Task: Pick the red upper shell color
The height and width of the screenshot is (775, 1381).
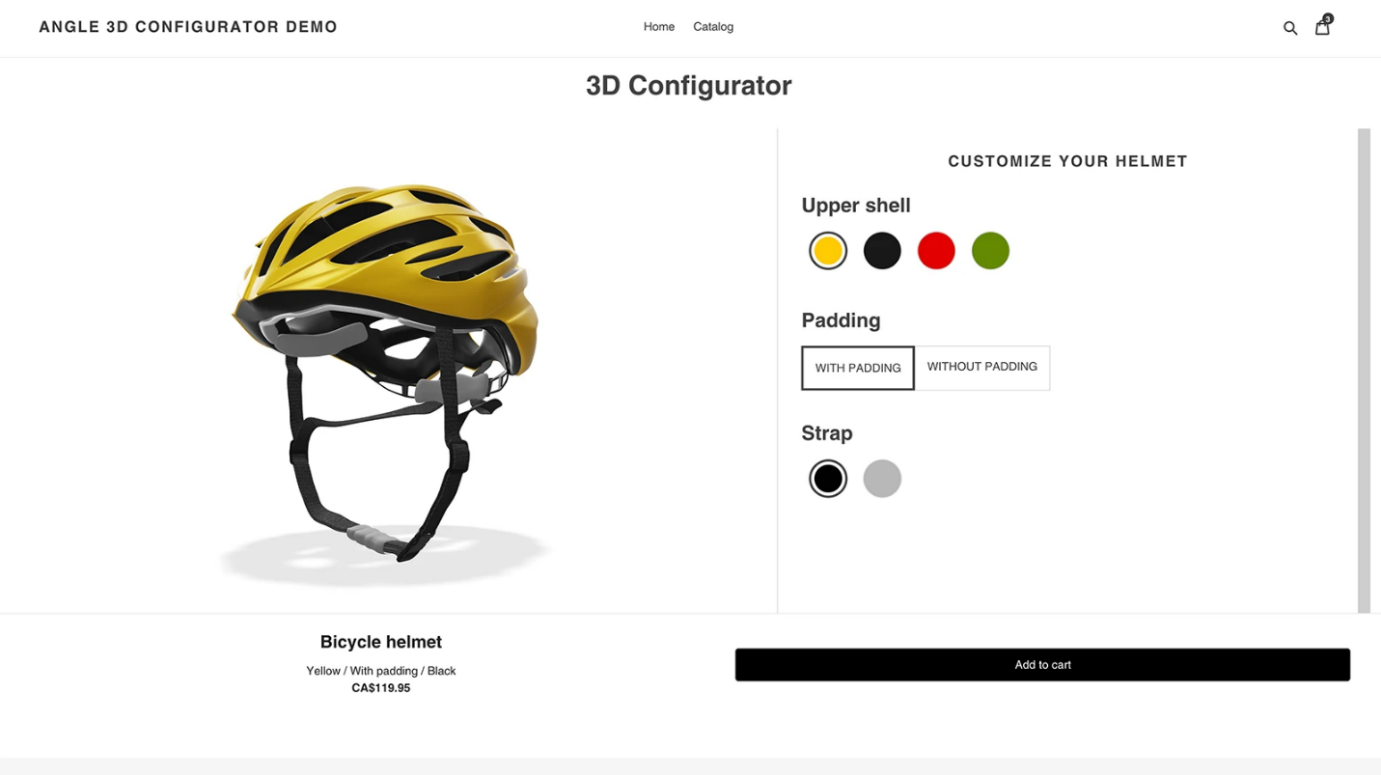Action: (936, 251)
